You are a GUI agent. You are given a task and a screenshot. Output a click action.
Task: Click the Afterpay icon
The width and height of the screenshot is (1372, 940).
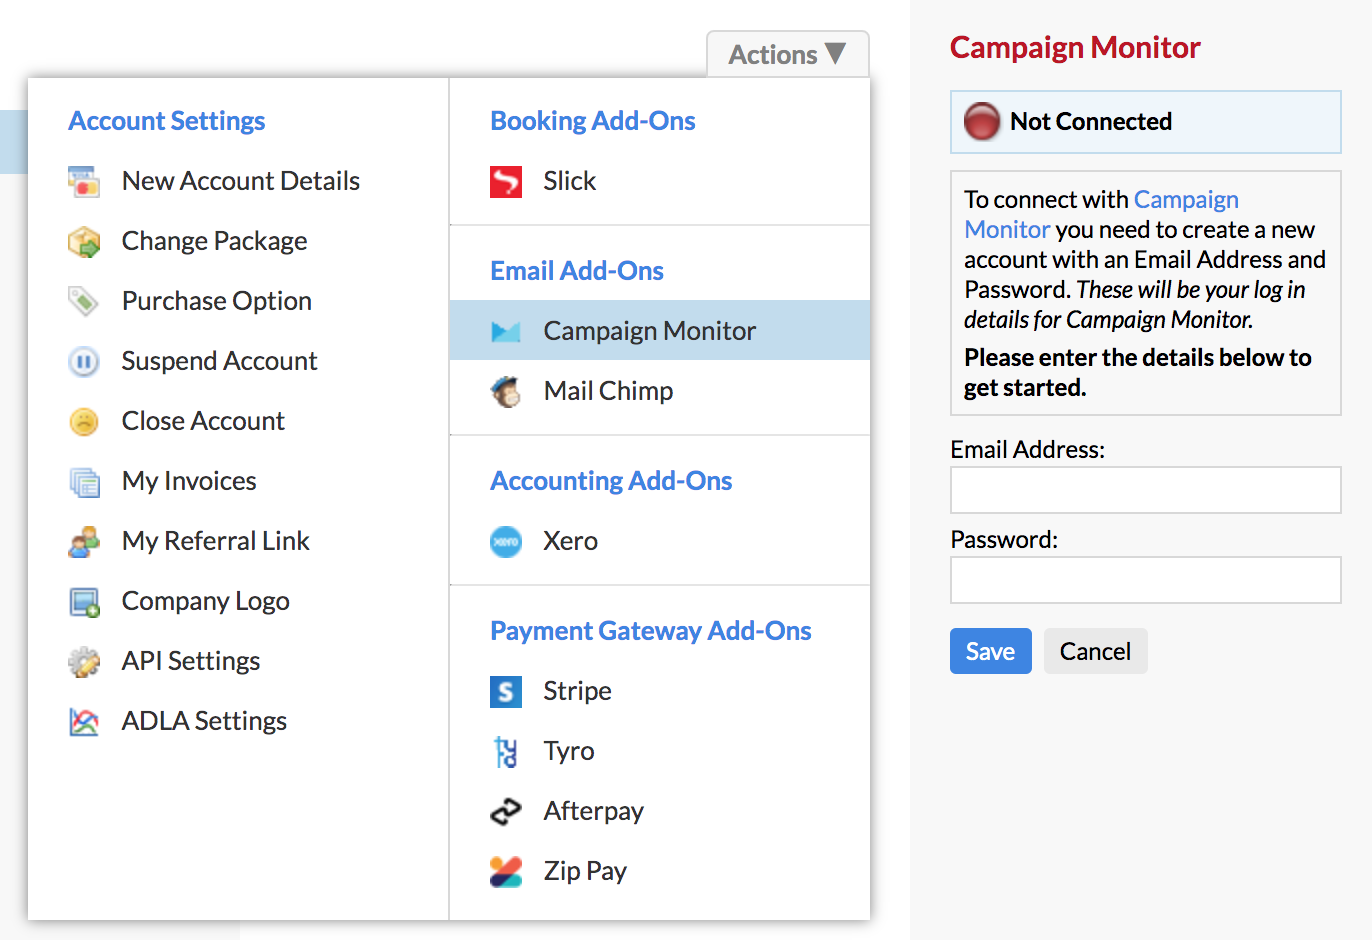coord(506,811)
